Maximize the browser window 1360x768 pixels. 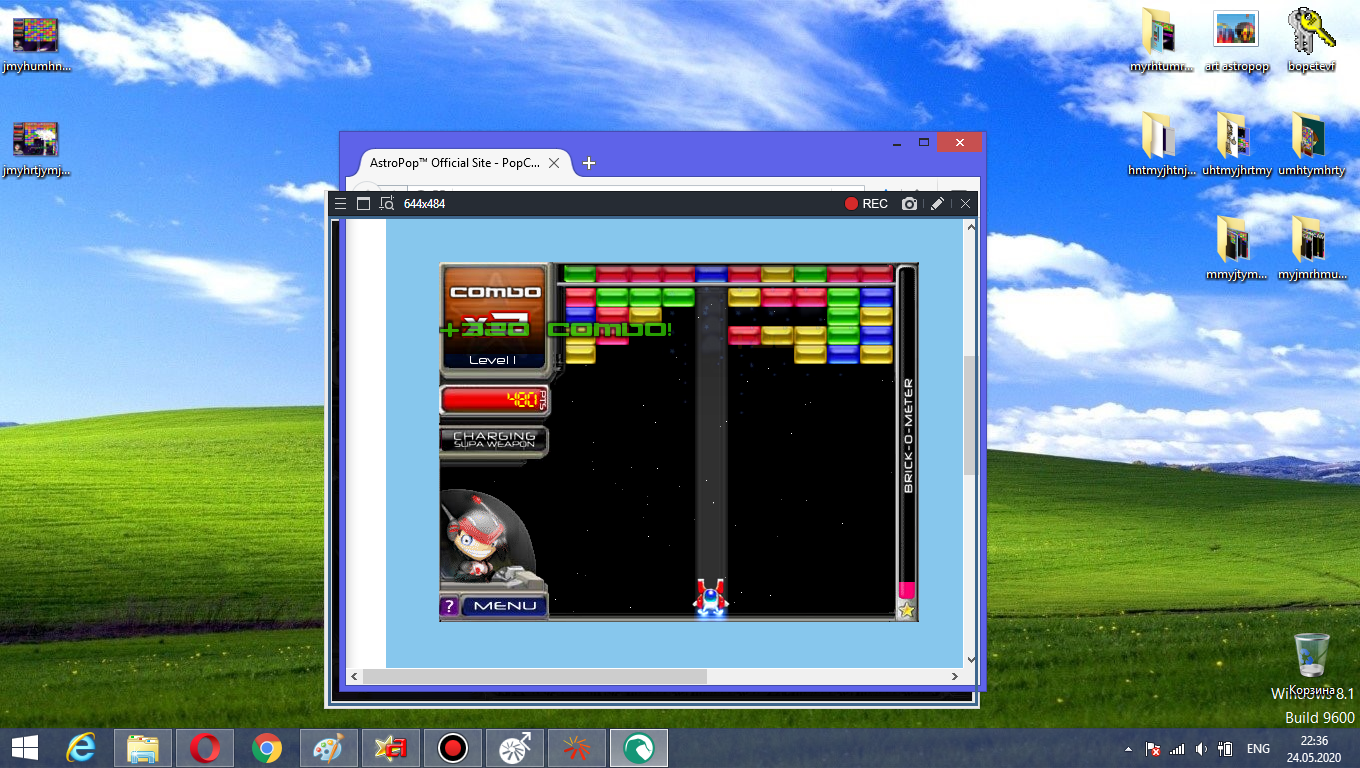924,143
